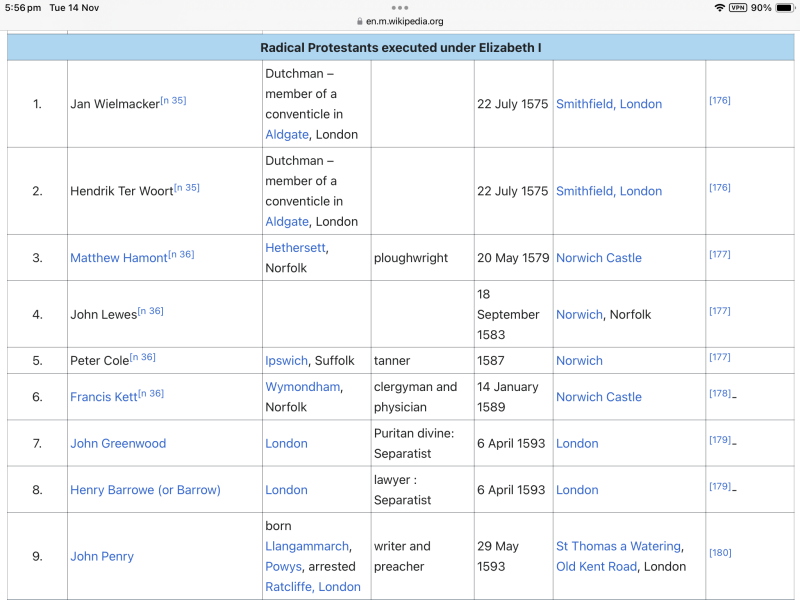Select Francis Kett's article link
The height and width of the screenshot is (600, 800).
(x=104, y=396)
